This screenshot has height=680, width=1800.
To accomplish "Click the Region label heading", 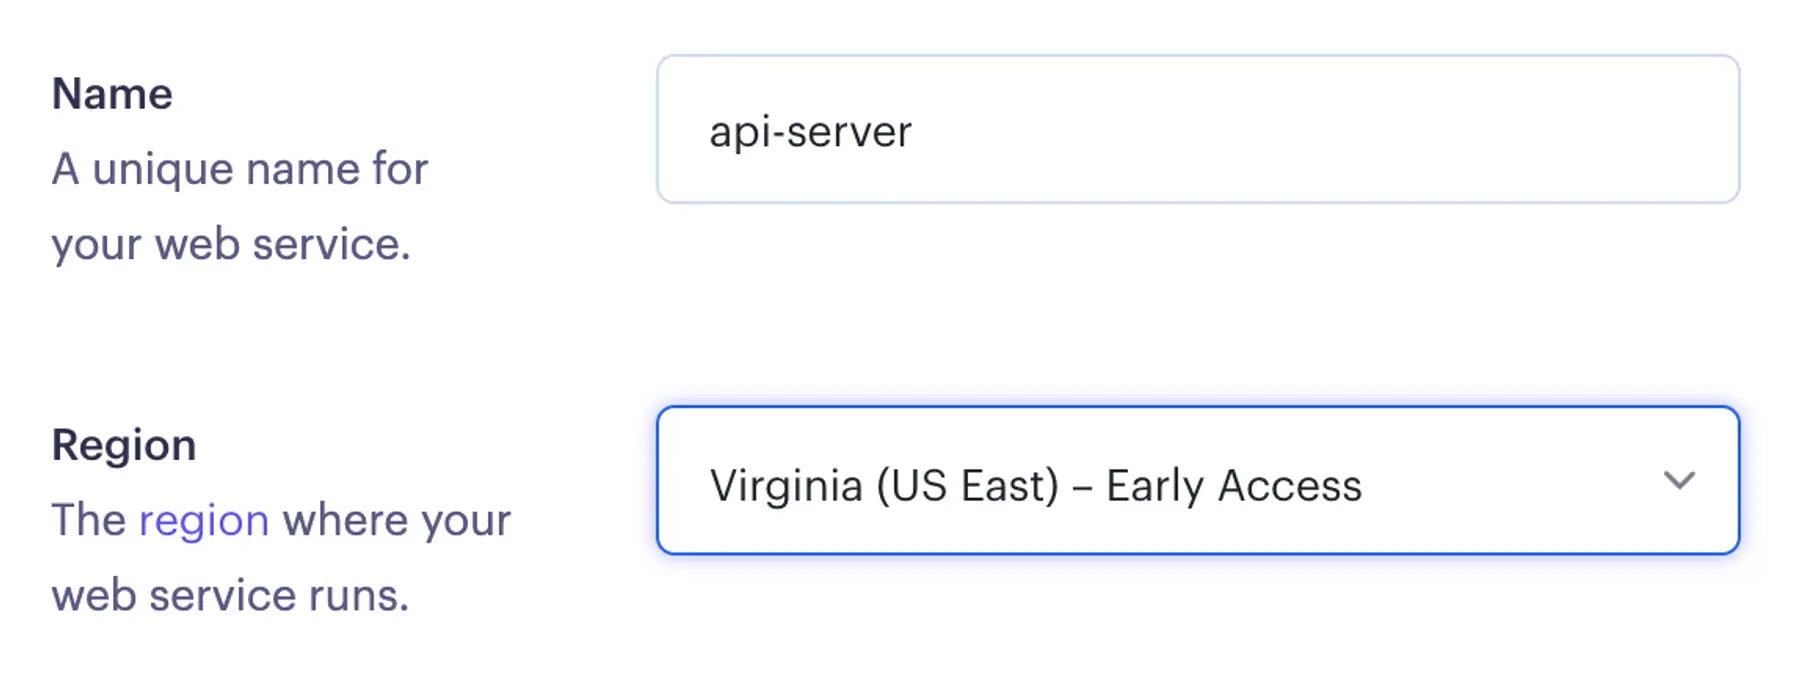I will coord(123,444).
